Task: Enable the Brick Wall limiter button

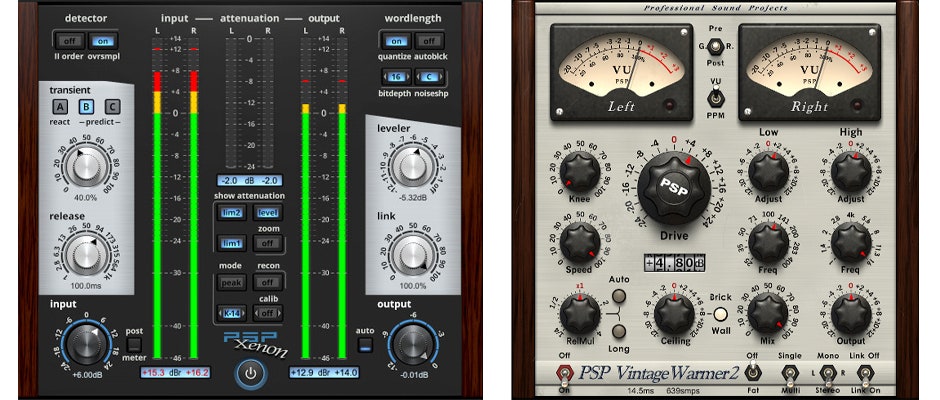Action: click(719, 314)
